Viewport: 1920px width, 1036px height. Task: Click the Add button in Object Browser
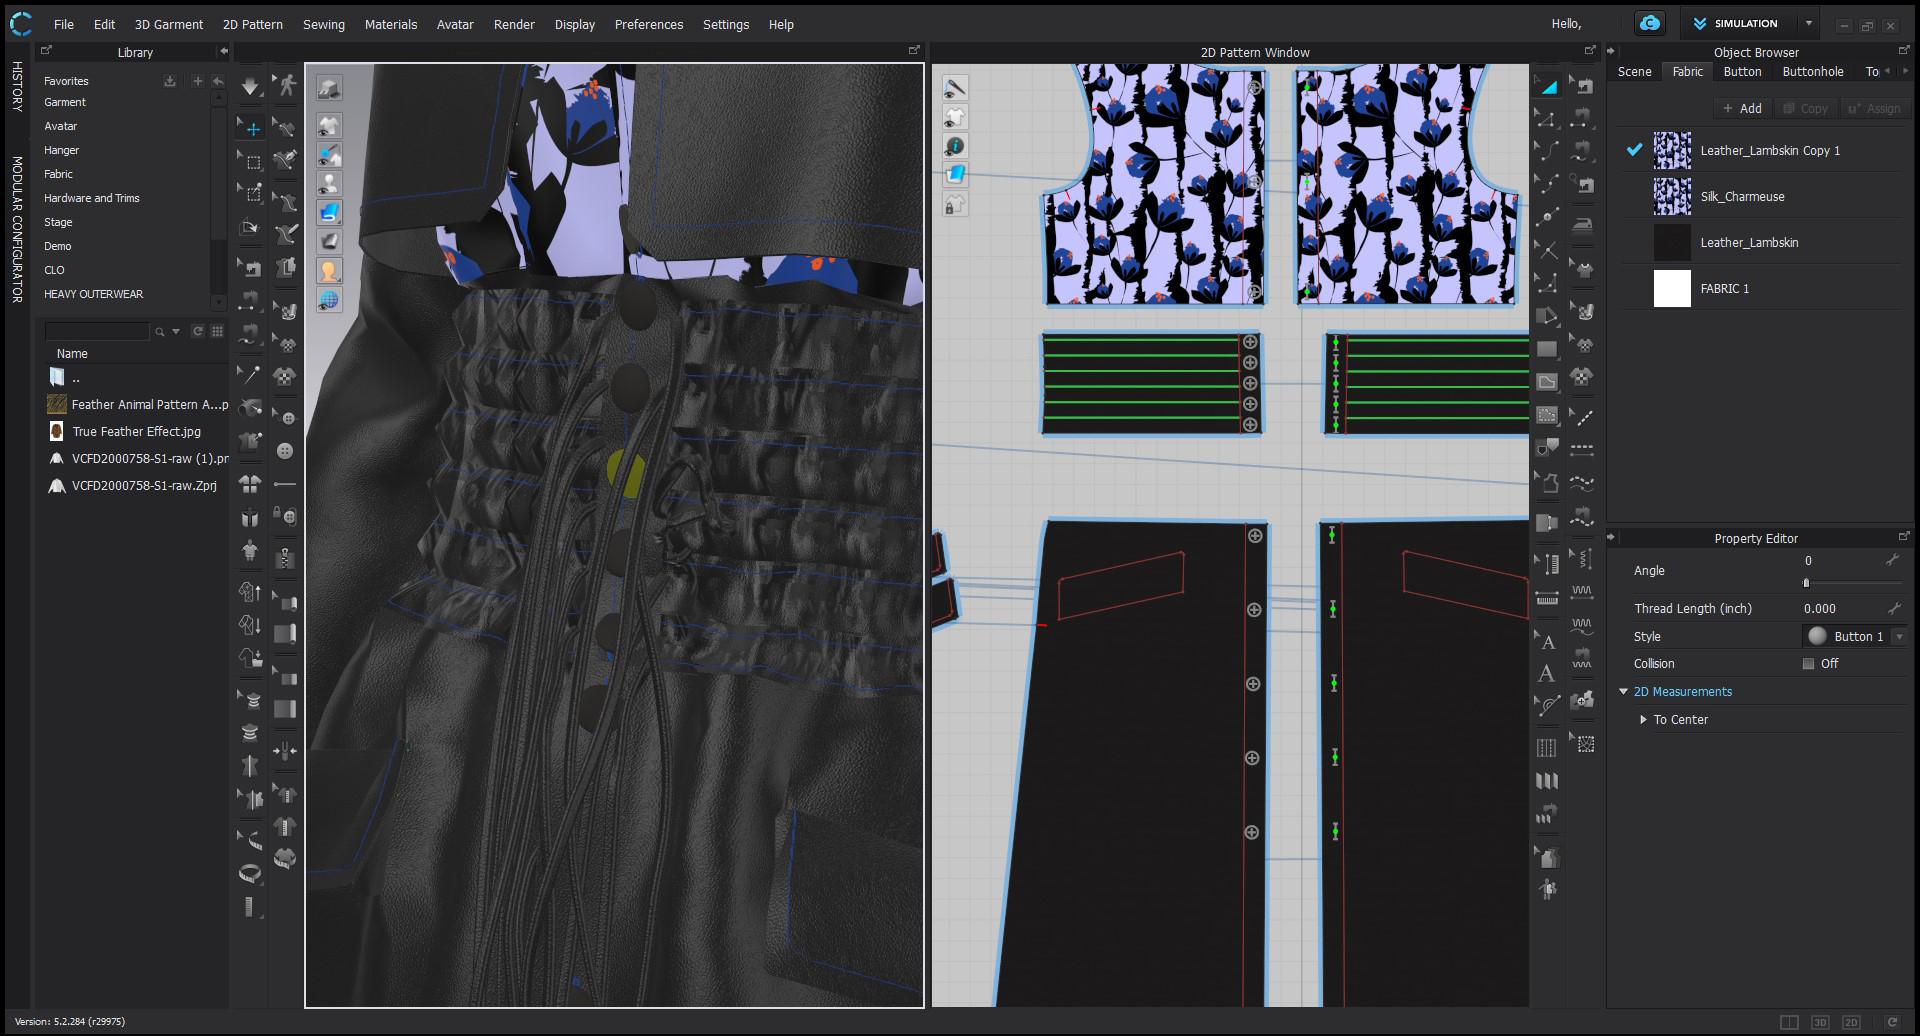point(1743,108)
